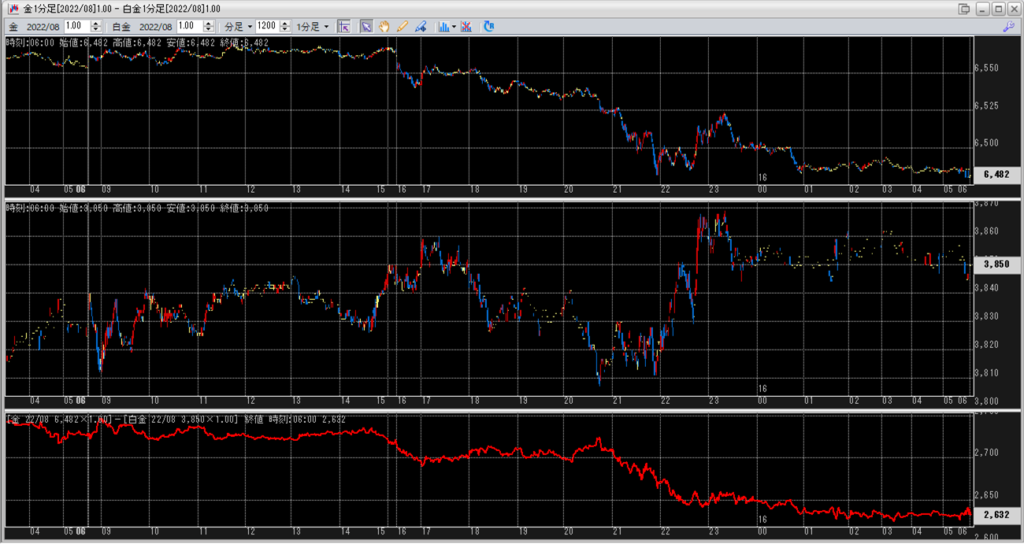Open the wrench settings icon
Screen dimensions: 1024x544
pyautogui.click(x=1008, y=26)
